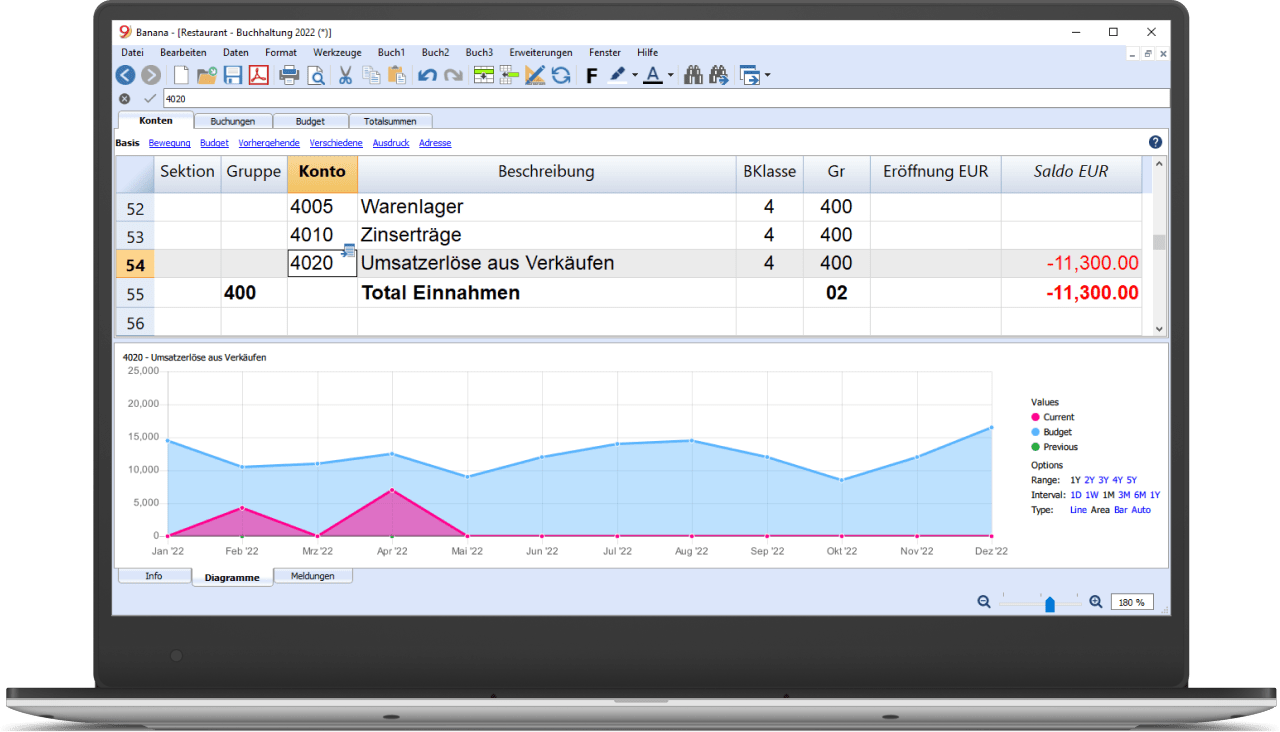Select the Ausdruck view link
Viewport: 1280px width, 732px height.
coord(391,143)
